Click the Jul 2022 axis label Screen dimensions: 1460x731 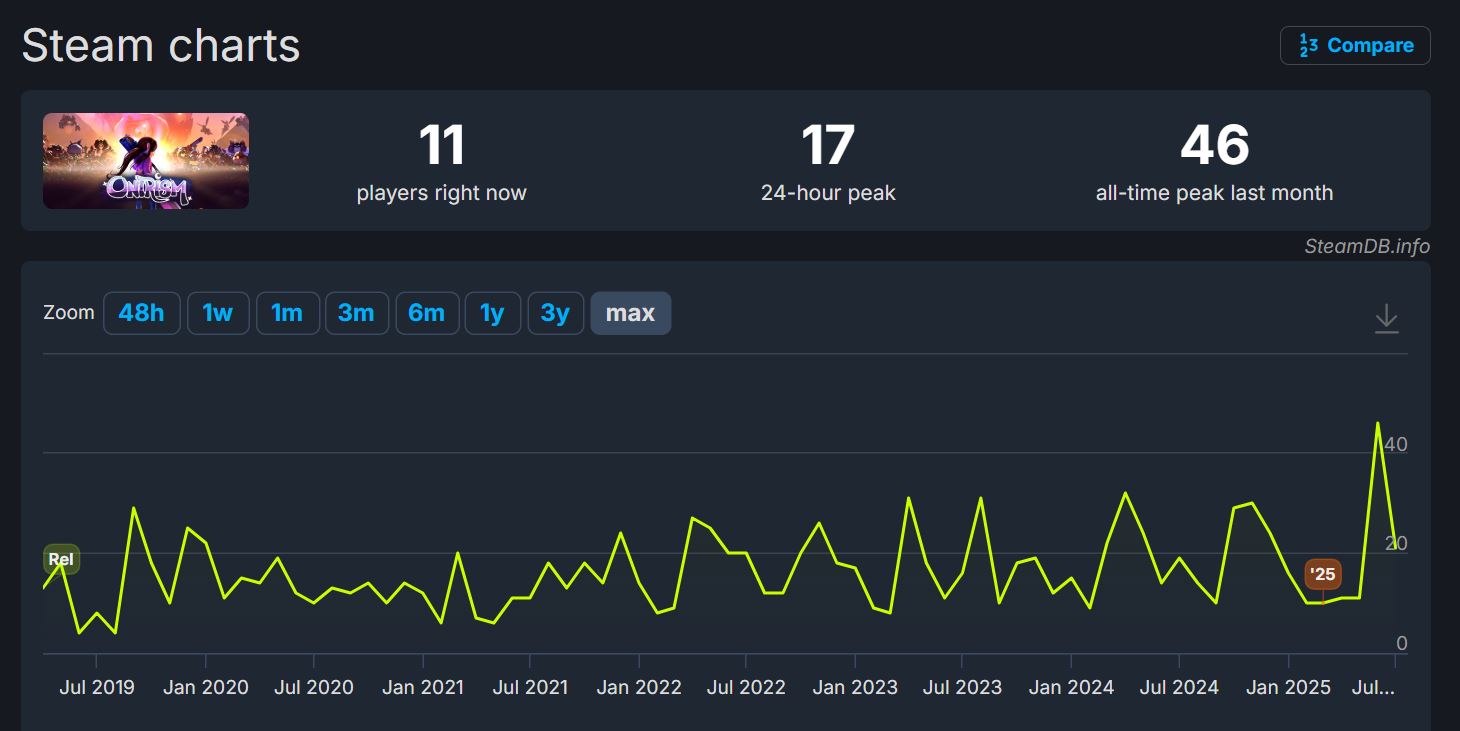(746, 687)
